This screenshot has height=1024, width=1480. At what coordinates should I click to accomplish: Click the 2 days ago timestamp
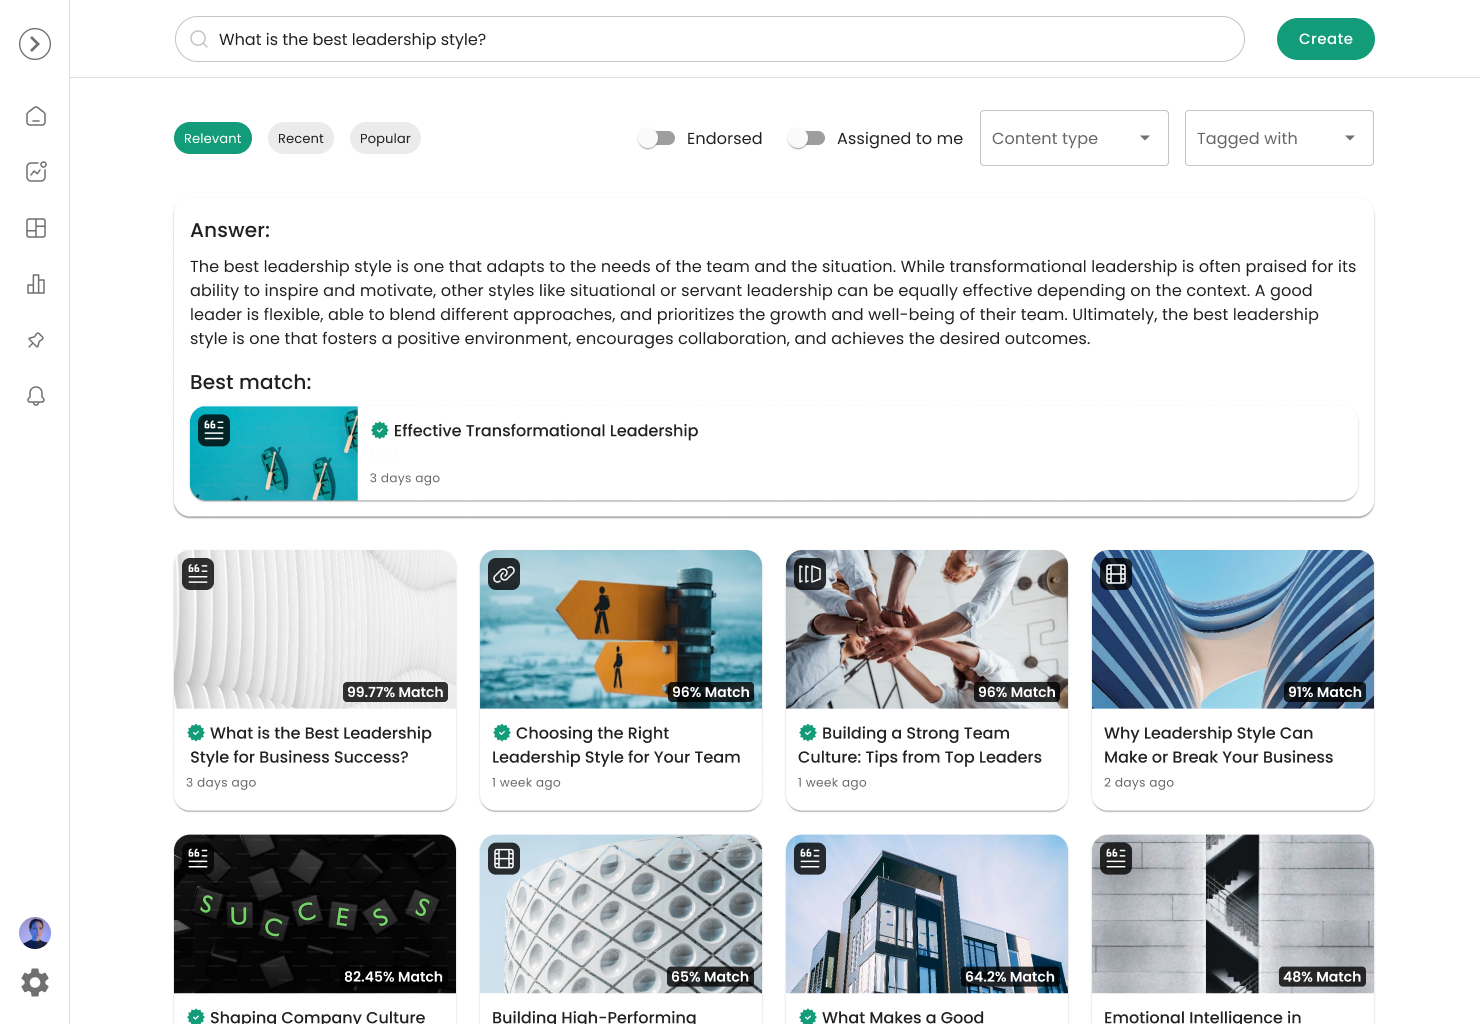point(1139,782)
